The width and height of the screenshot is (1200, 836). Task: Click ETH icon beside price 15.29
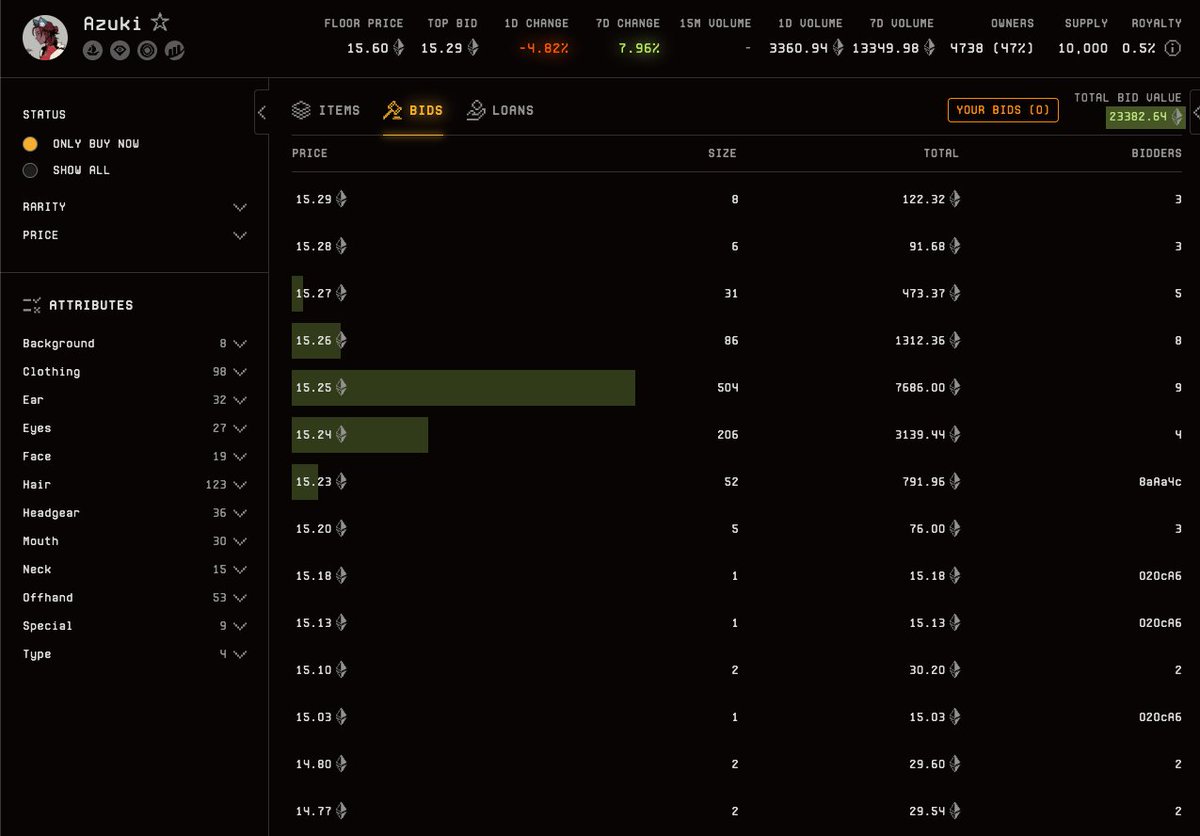tap(341, 199)
